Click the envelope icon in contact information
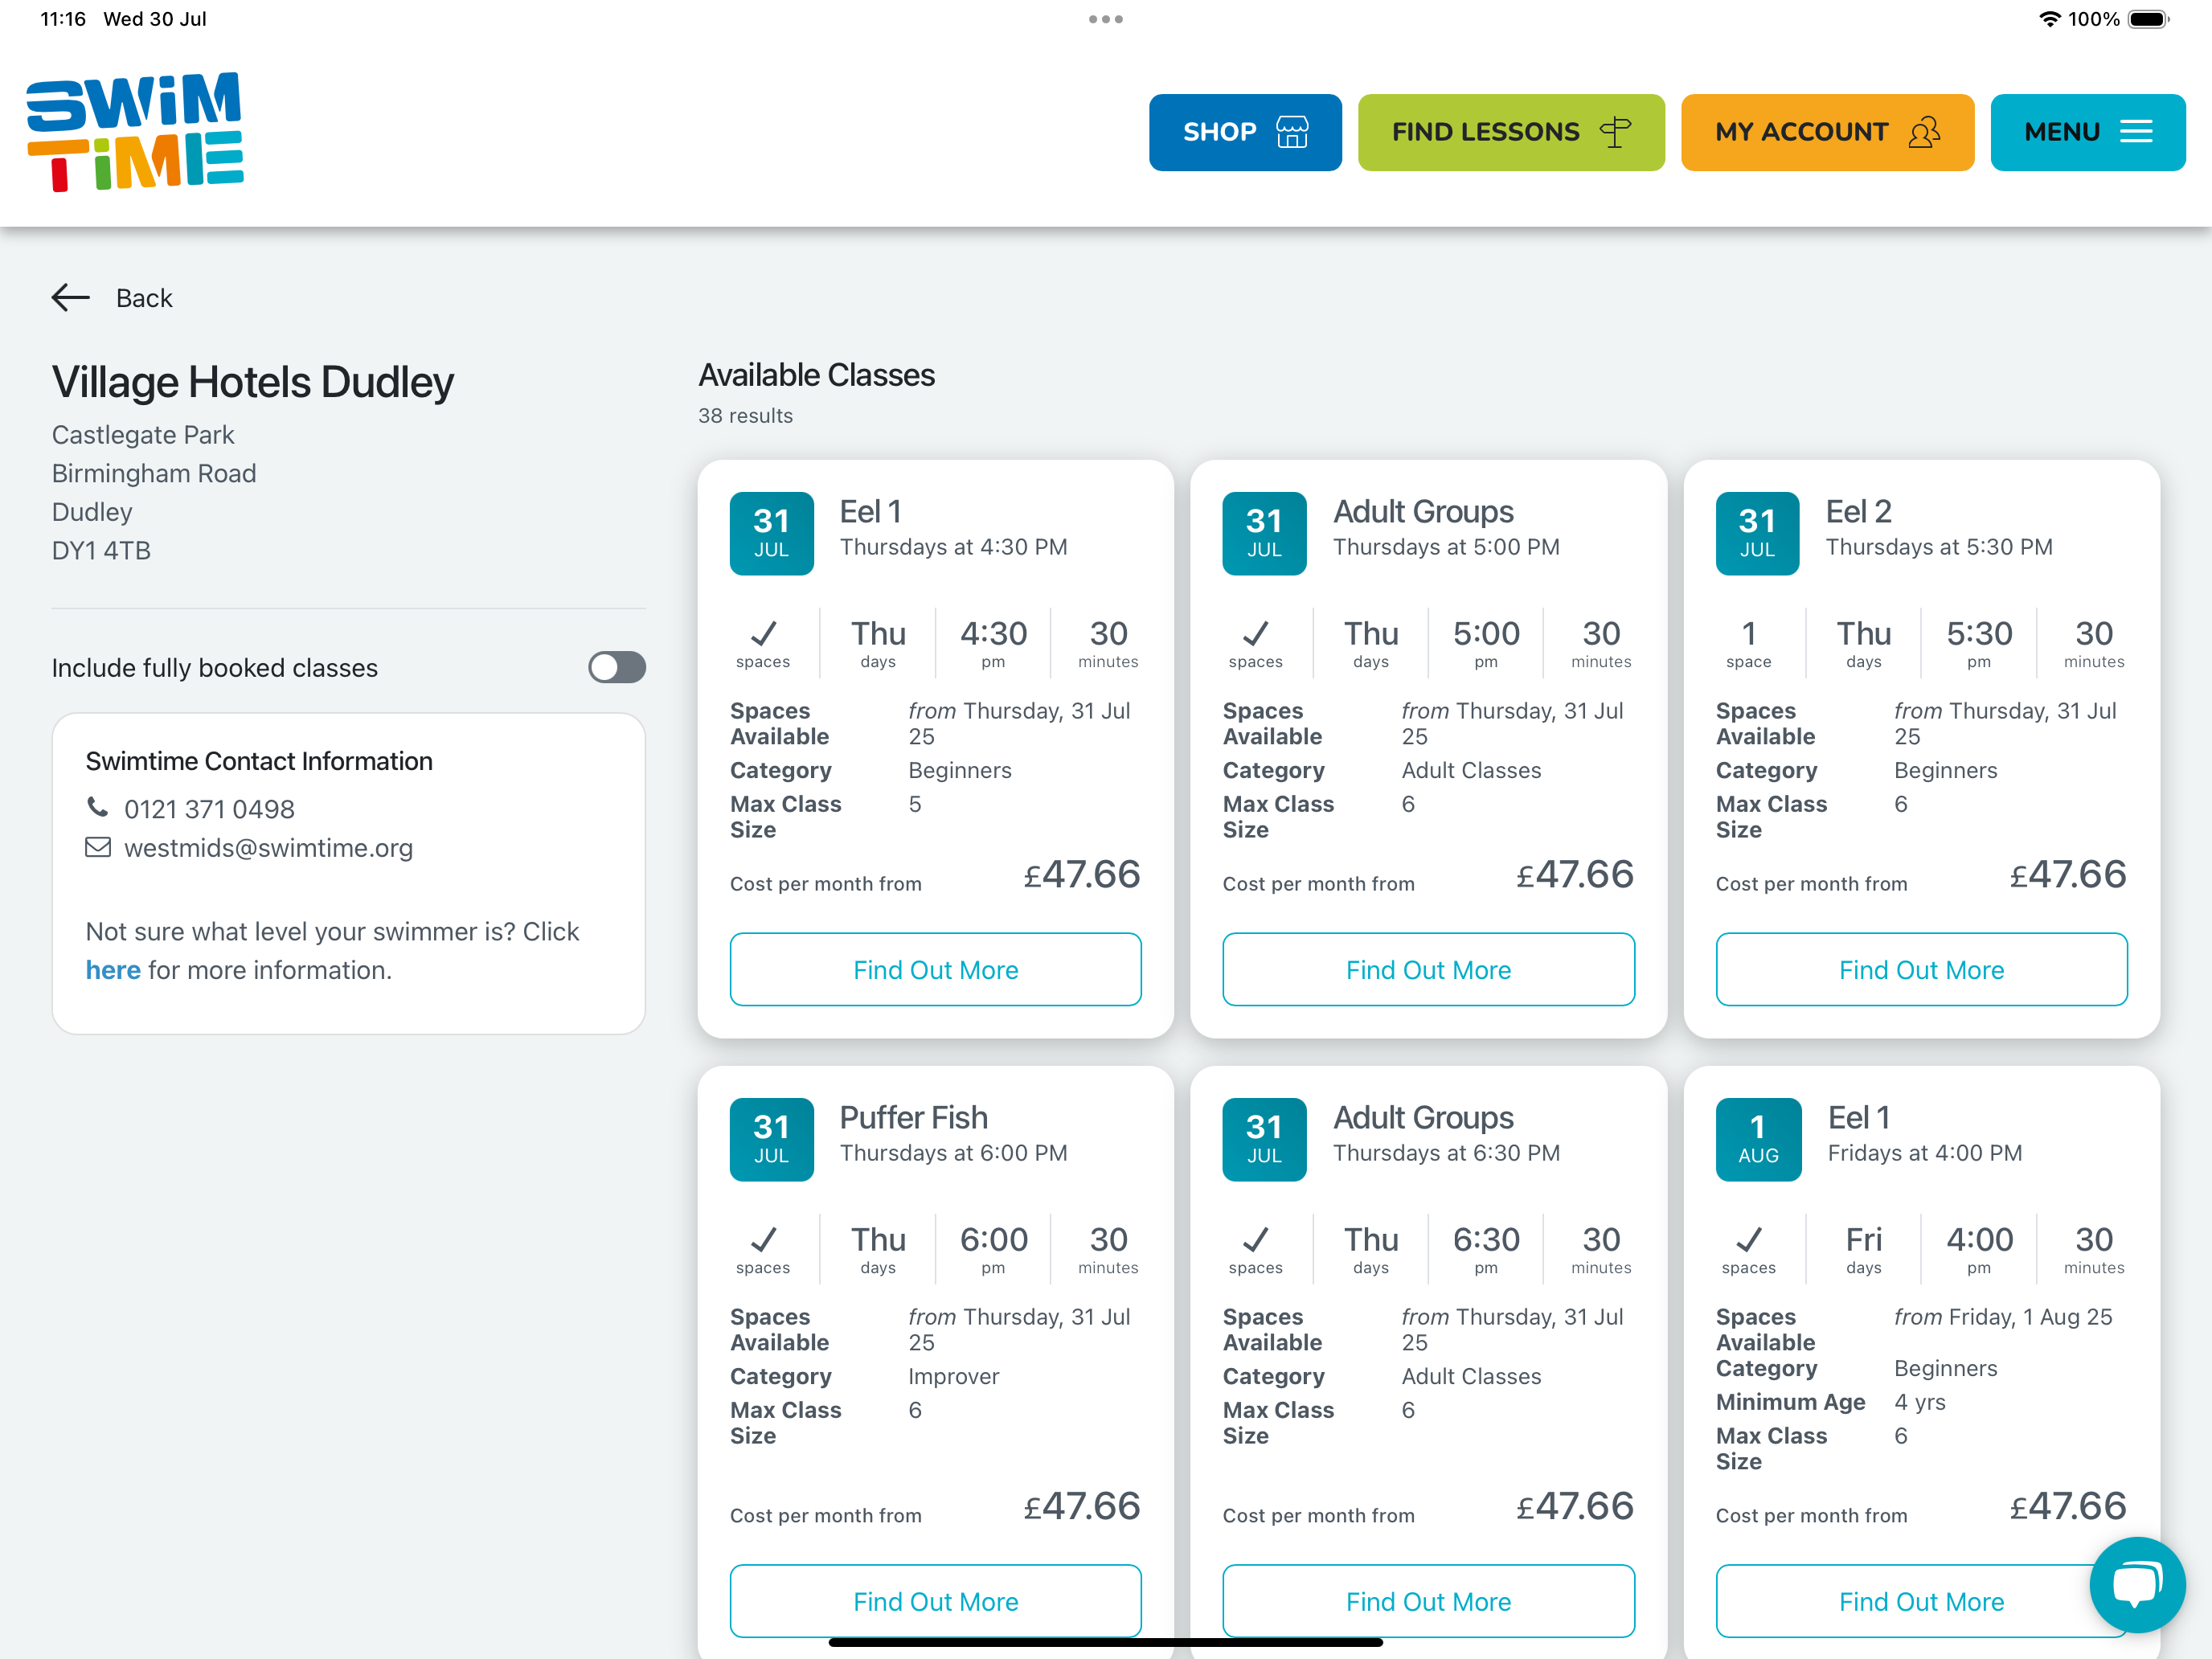This screenshot has height=1659, width=2212. click(x=98, y=847)
